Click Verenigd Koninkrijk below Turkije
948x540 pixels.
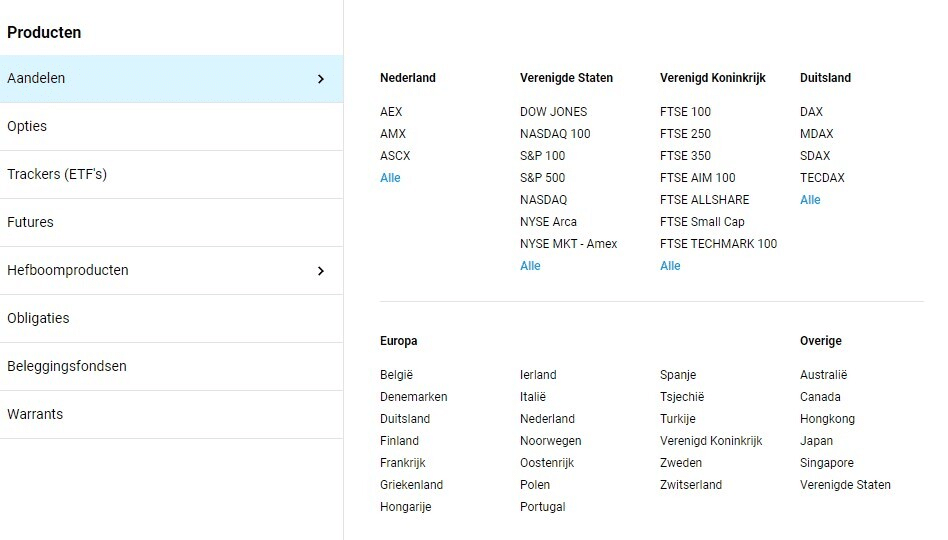711,441
